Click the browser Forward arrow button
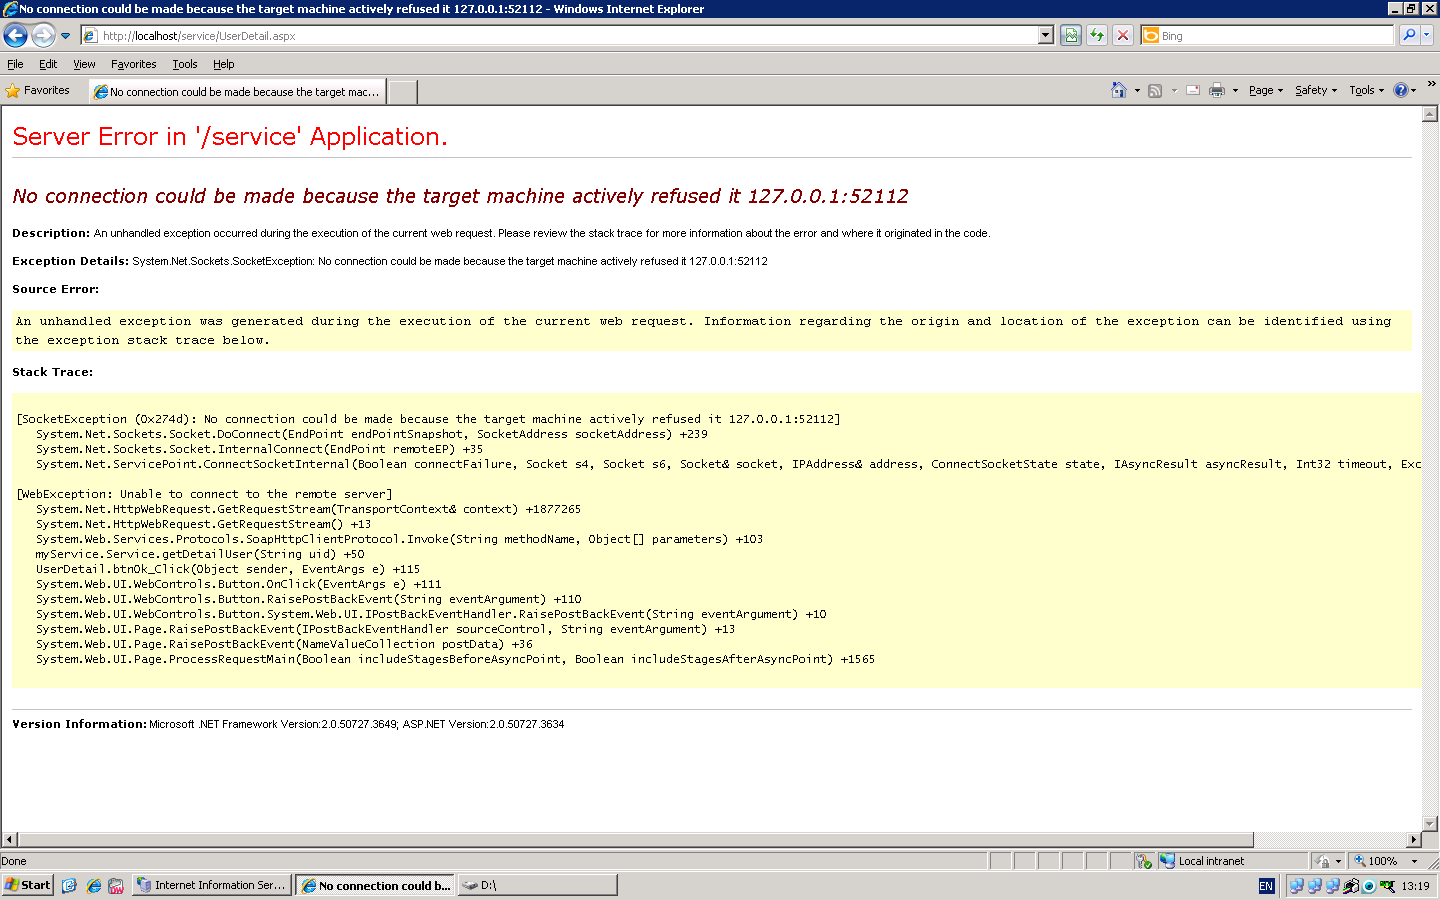Screen dimensions: 1440x900 (x=43, y=36)
